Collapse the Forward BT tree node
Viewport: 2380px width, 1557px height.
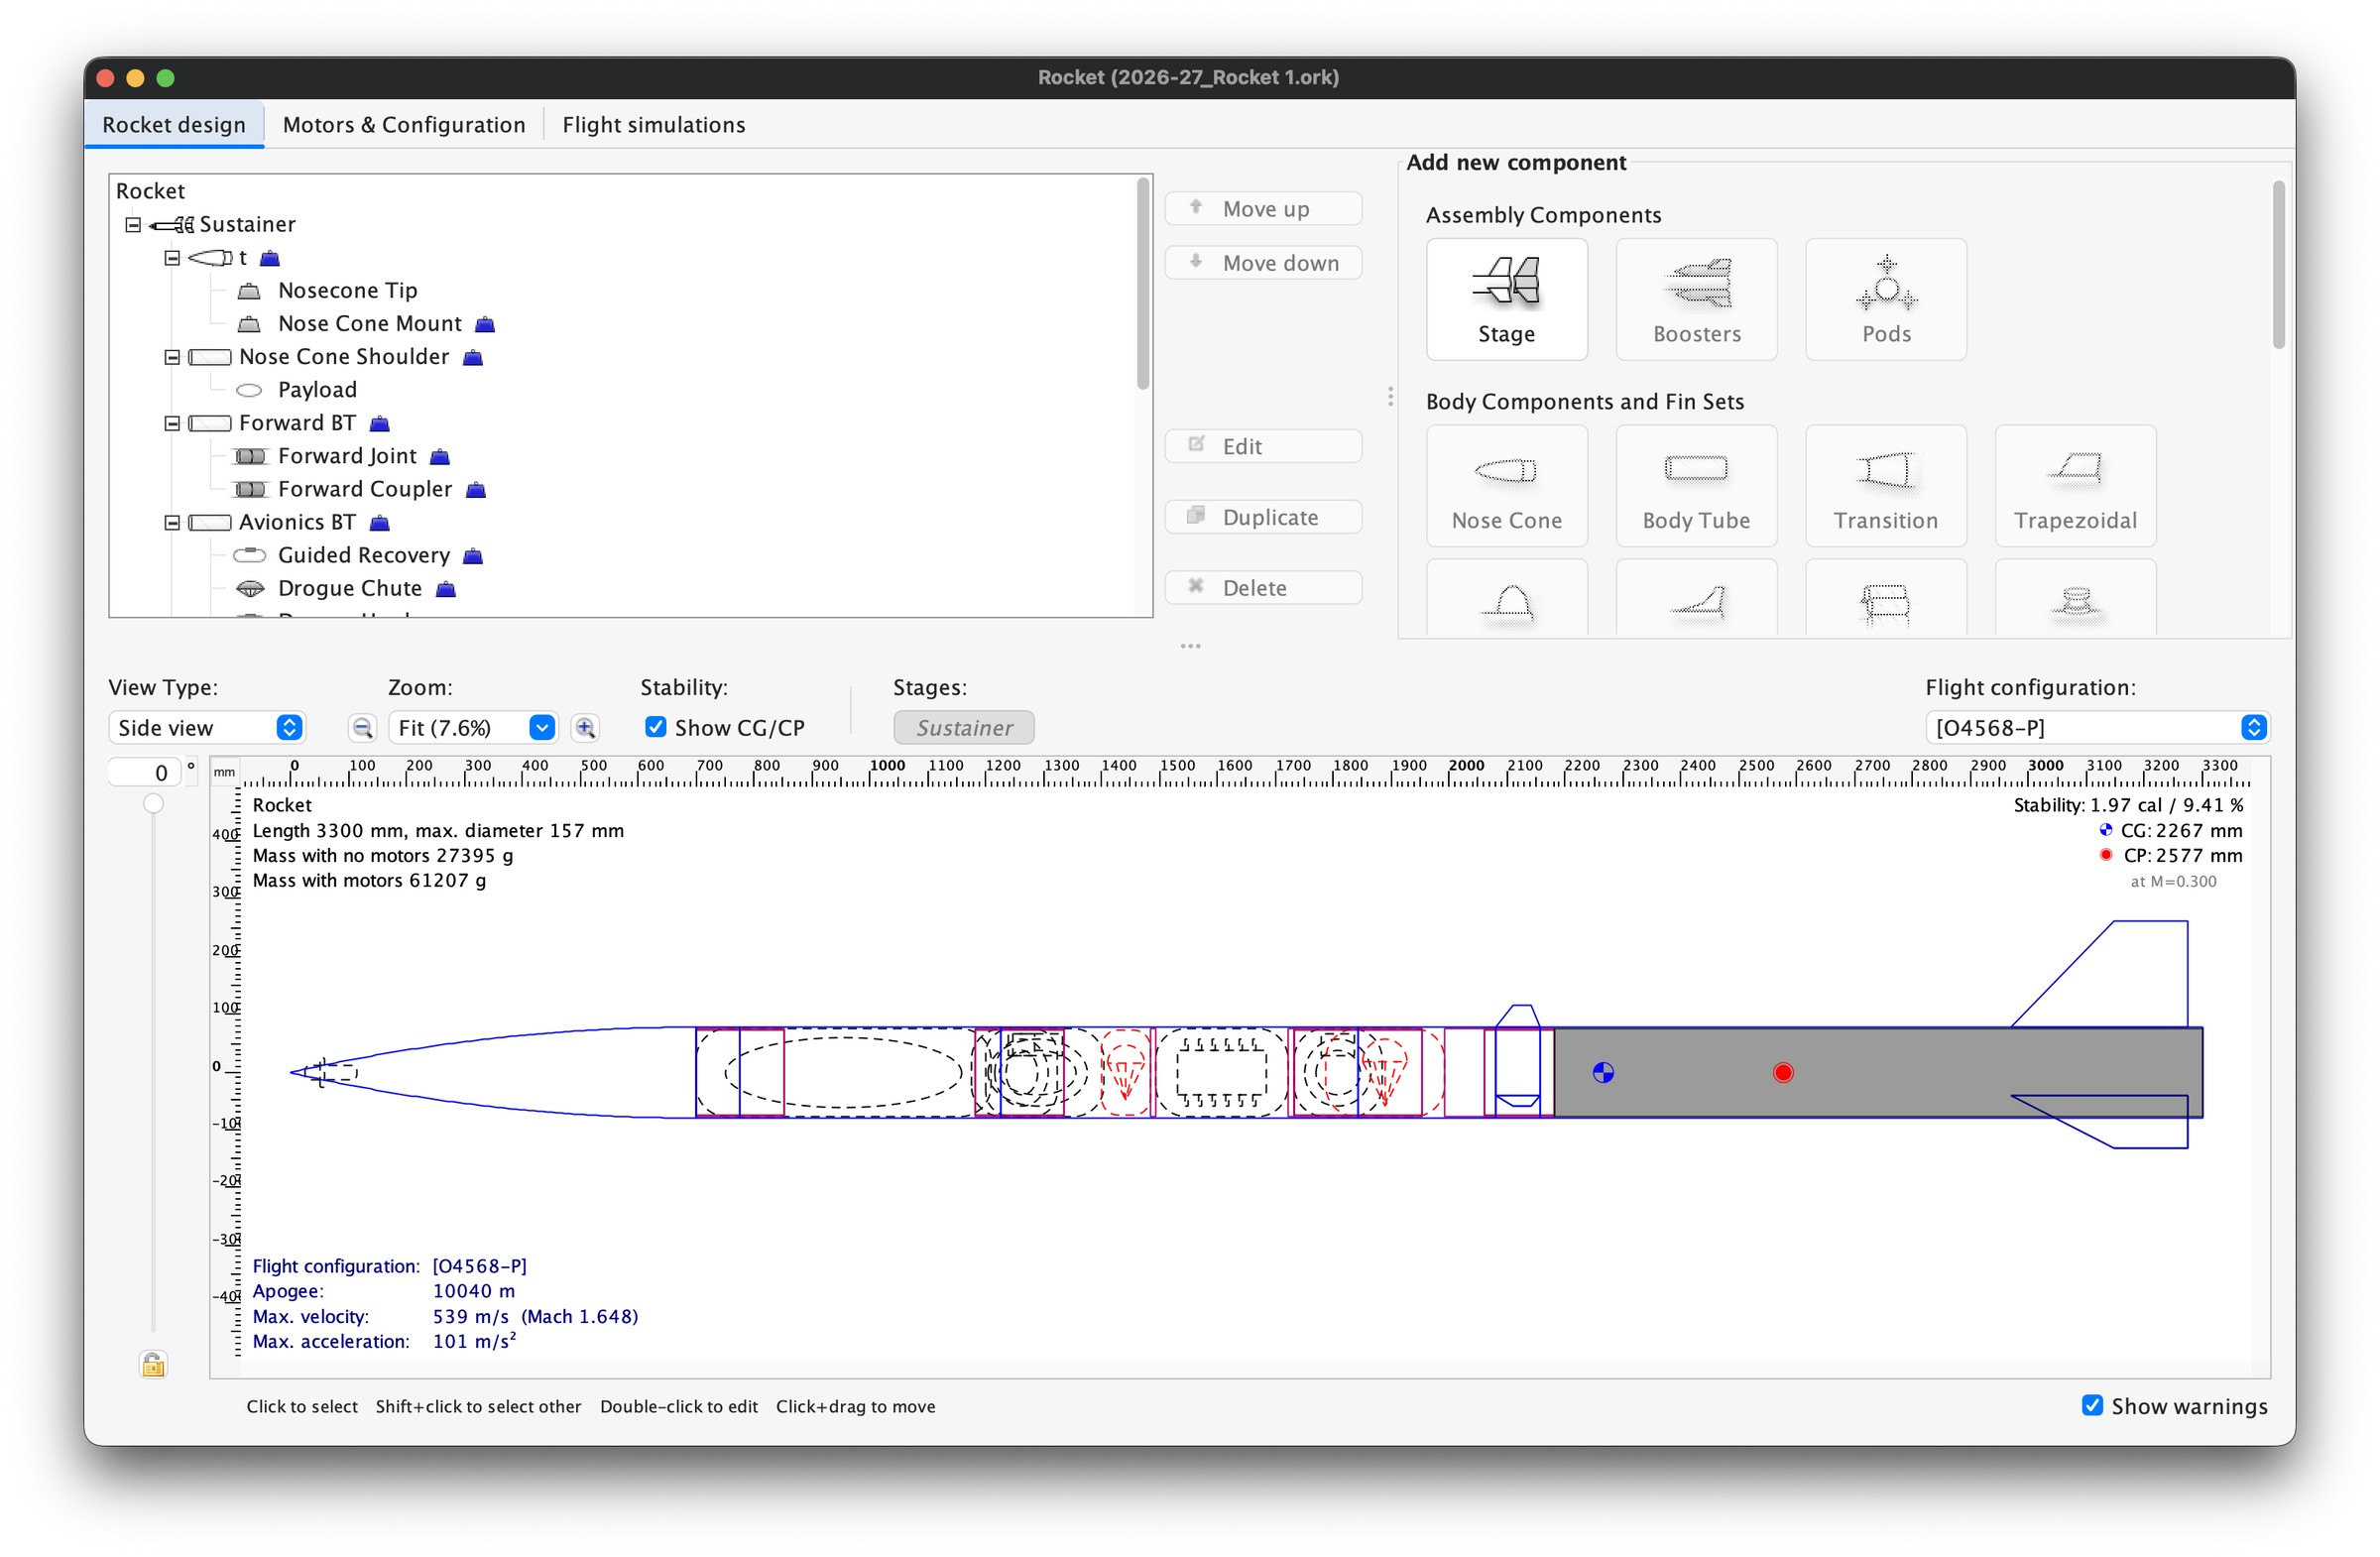172,424
